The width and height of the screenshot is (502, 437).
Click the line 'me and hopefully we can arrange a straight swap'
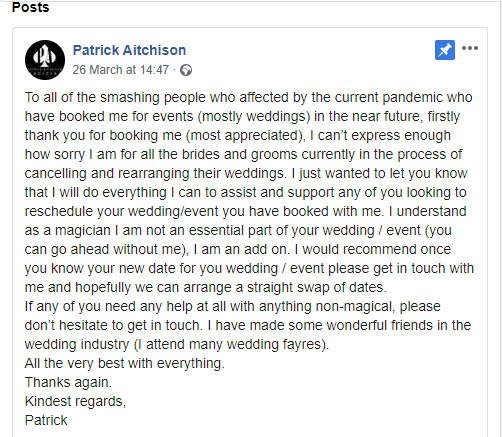pos(206,287)
